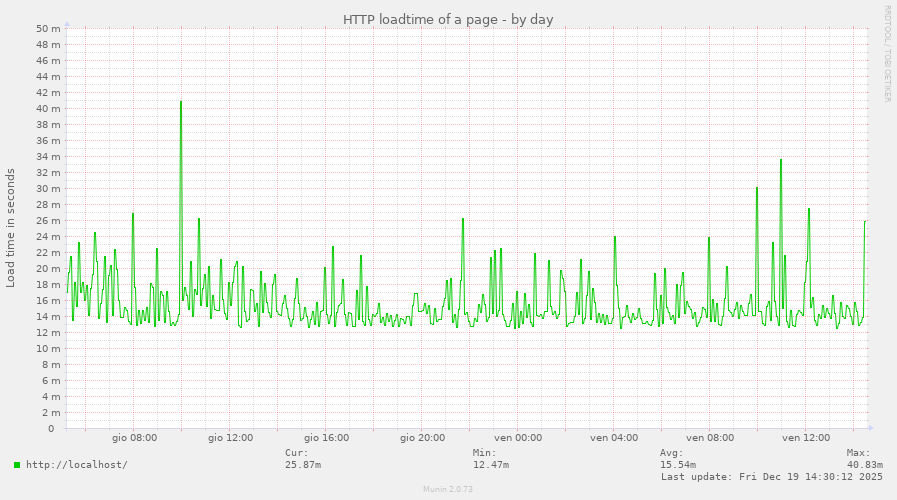The width and height of the screenshot is (897, 500).
Task: Select the Min value 12.47m
Action: click(x=491, y=465)
